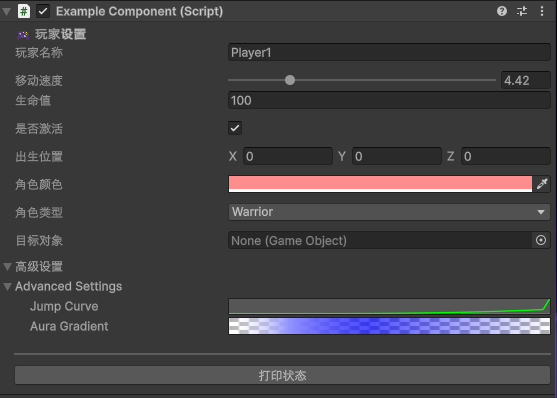Click the 移动速度 slider handle
The width and height of the screenshot is (557, 398).
point(290,80)
